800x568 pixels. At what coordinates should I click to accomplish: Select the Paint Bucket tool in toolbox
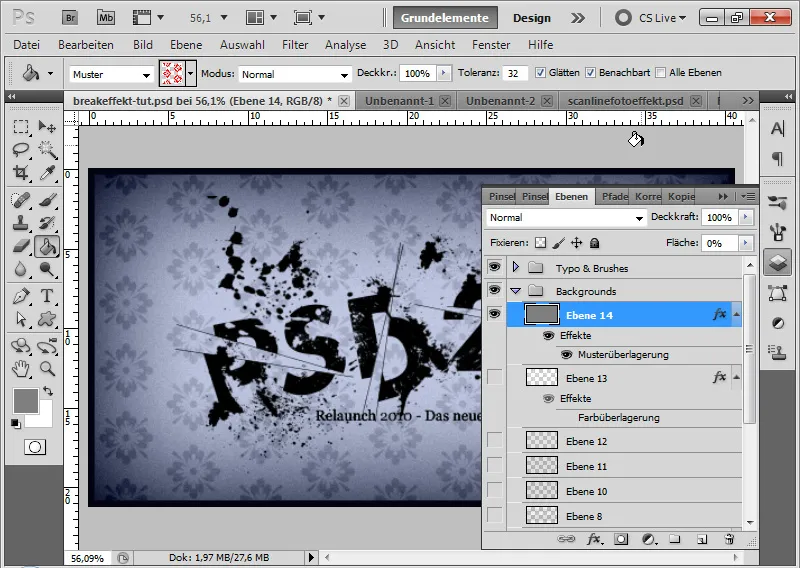tap(47, 246)
